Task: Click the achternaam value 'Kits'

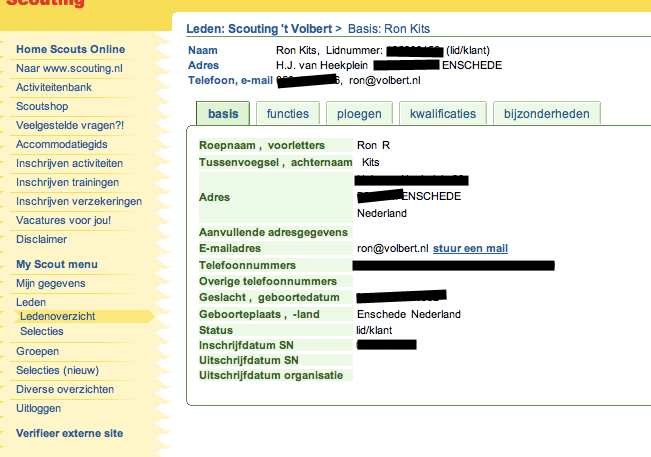Action: (370, 162)
